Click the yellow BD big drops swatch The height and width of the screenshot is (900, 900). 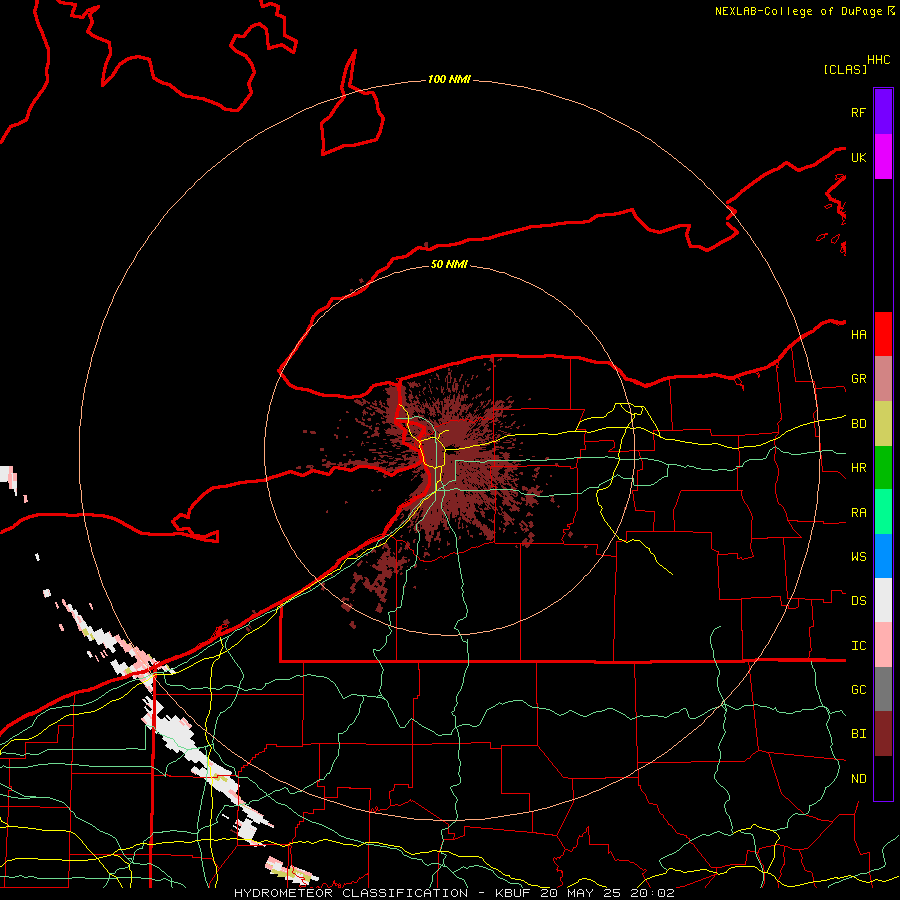point(883,424)
